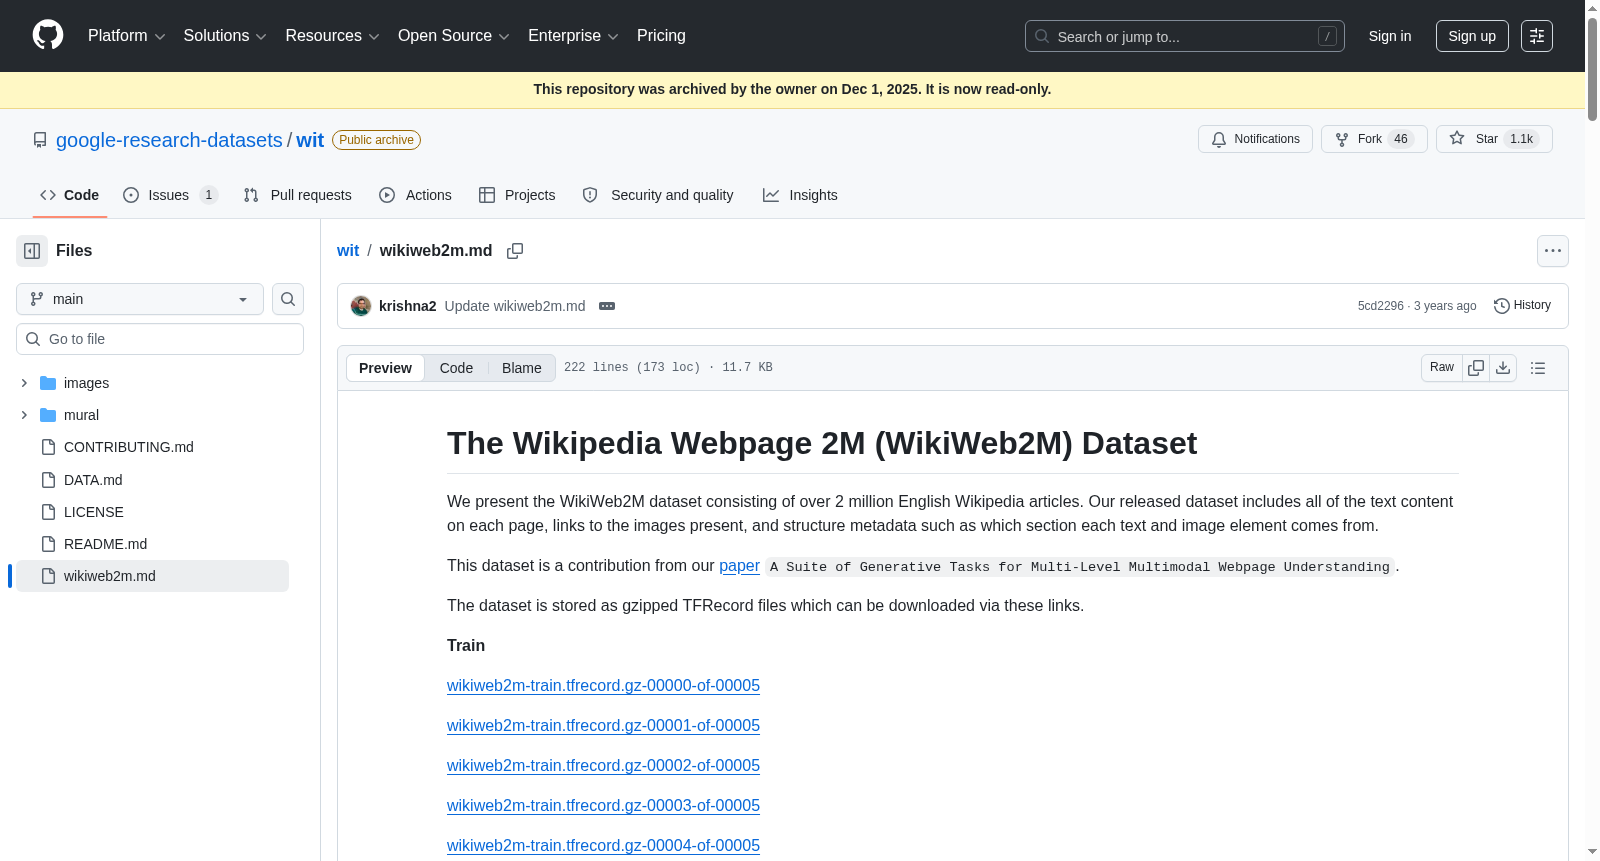Expand the Resources menu

pos(332,36)
